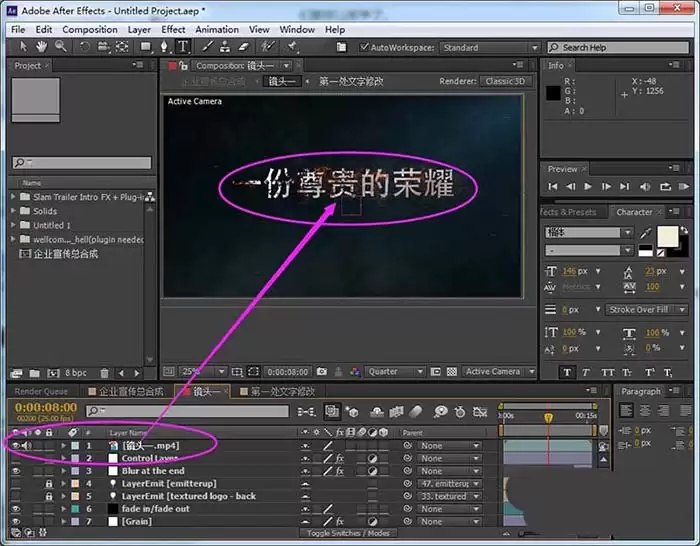Click the timeline search field
Image resolution: width=700 pixels, height=546 pixels.
188,411
